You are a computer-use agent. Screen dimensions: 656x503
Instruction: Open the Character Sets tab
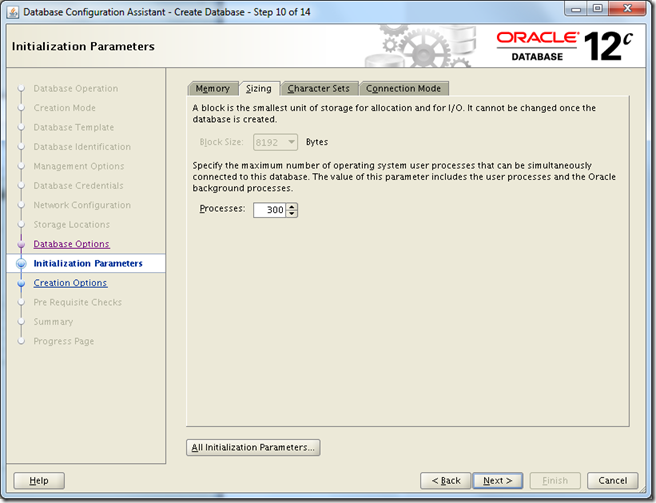pyautogui.click(x=319, y=89)
